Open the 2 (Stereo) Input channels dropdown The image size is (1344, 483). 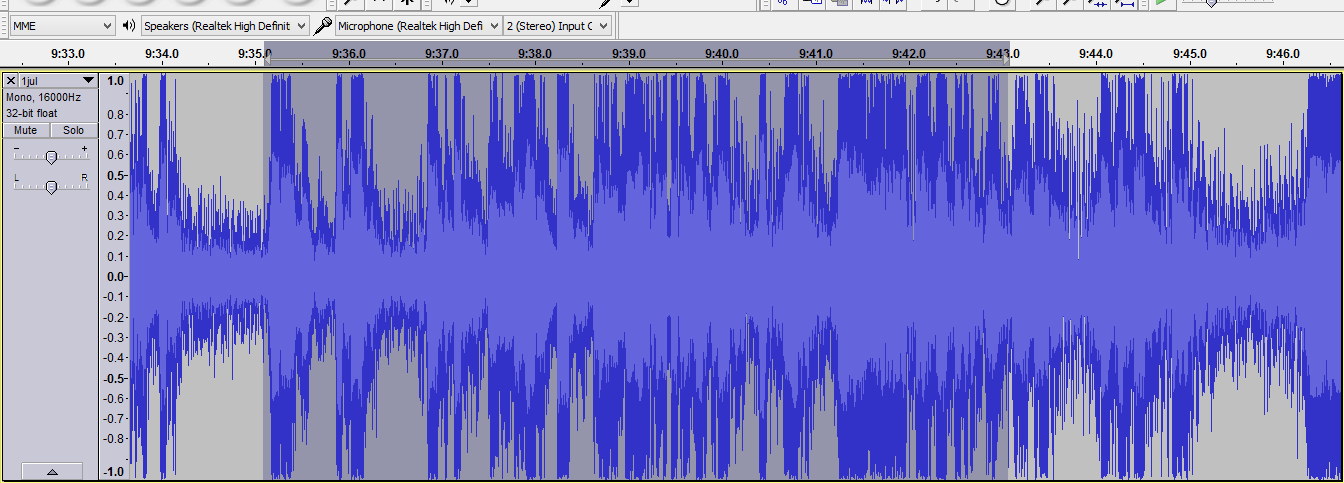(557, 25)
